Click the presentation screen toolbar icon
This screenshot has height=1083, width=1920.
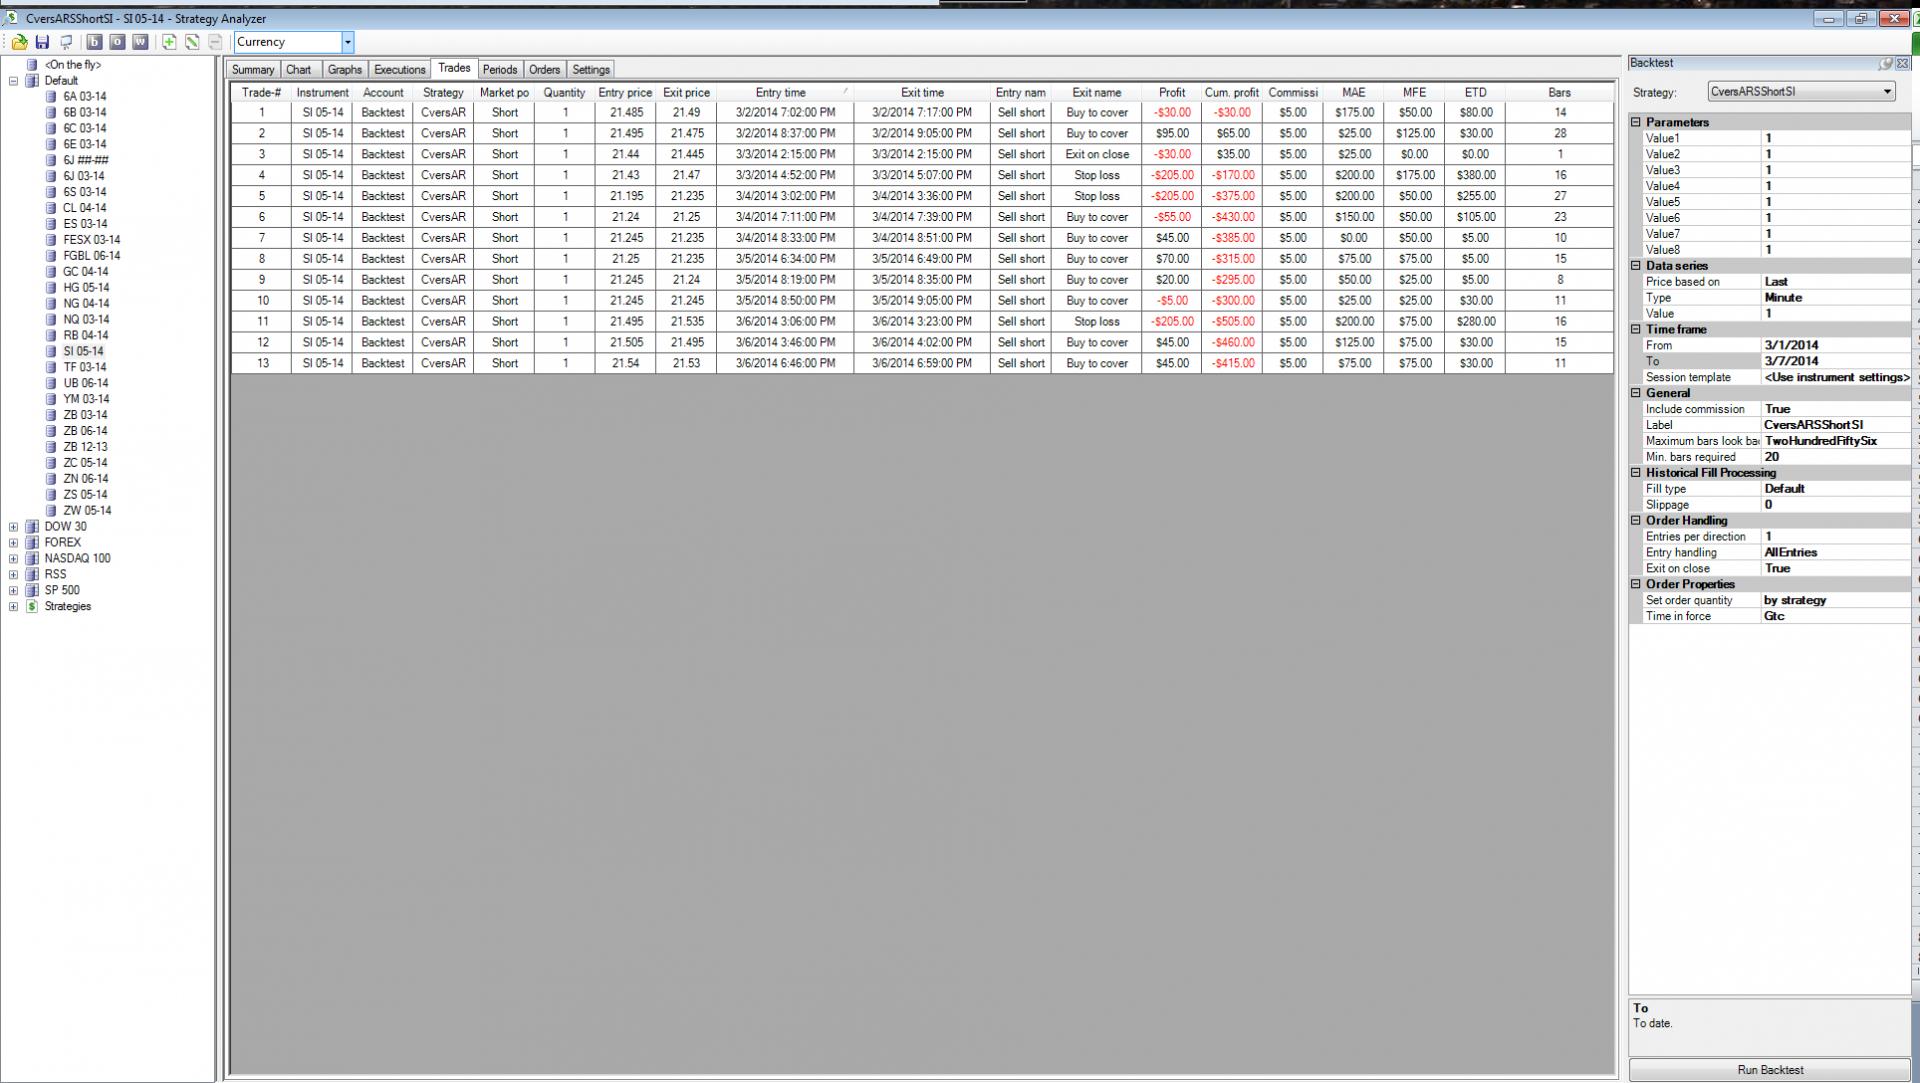tap(66, 42)
